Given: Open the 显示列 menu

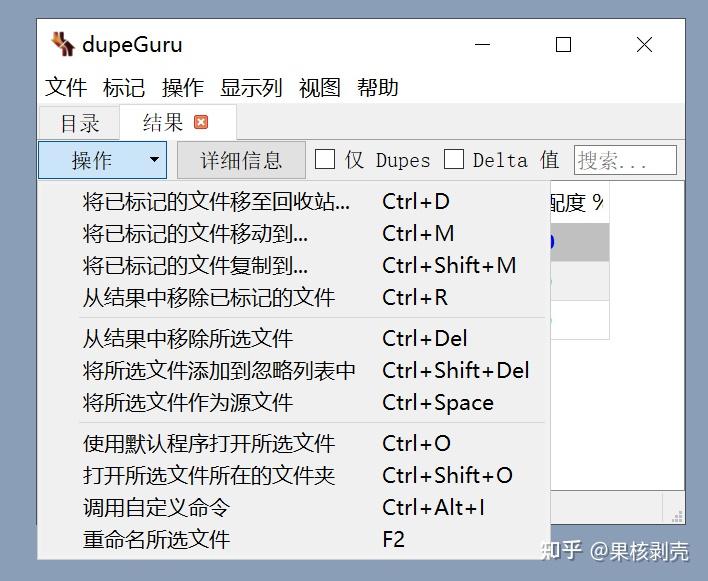Looking at the screenshot, I should (251, 87).
